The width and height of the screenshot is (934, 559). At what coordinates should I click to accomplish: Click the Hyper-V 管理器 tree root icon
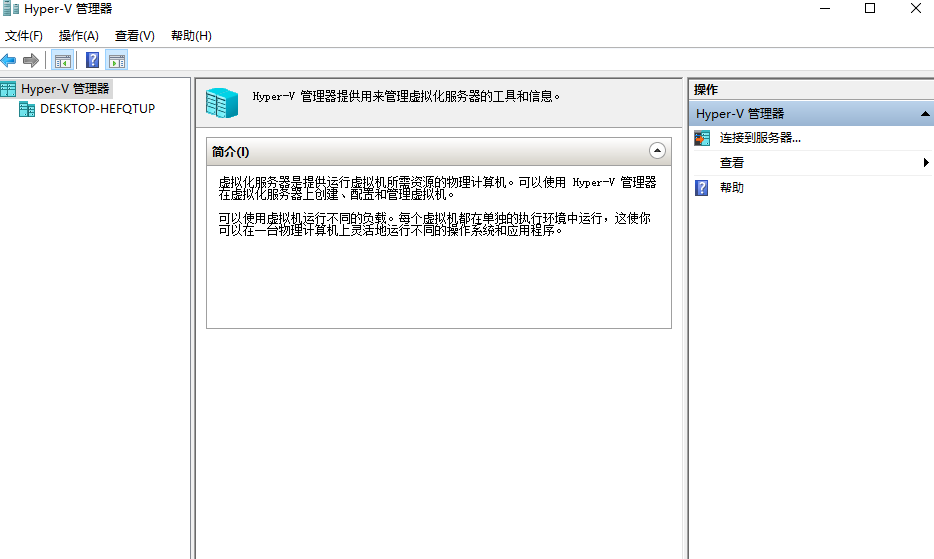8,89
